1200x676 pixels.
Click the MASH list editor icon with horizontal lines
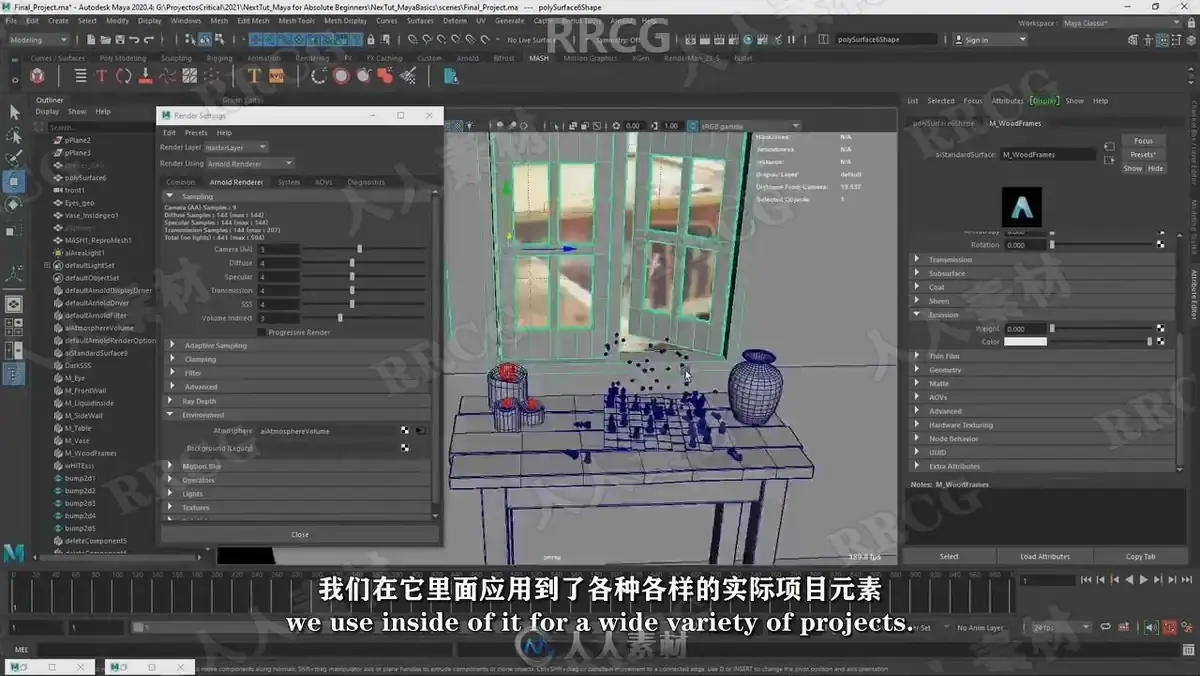coord(79,76)
